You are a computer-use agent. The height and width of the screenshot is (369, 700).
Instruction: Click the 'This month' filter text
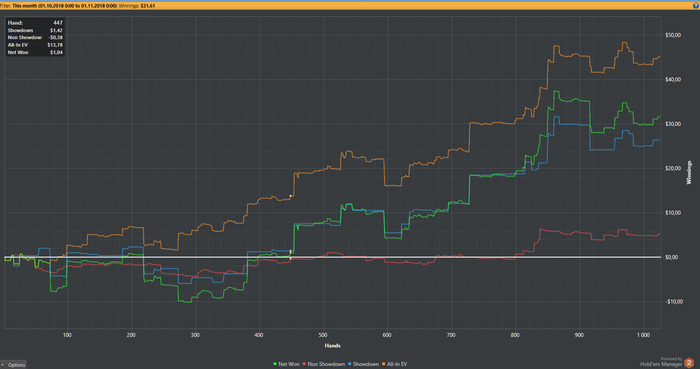(x=25, y=6)
